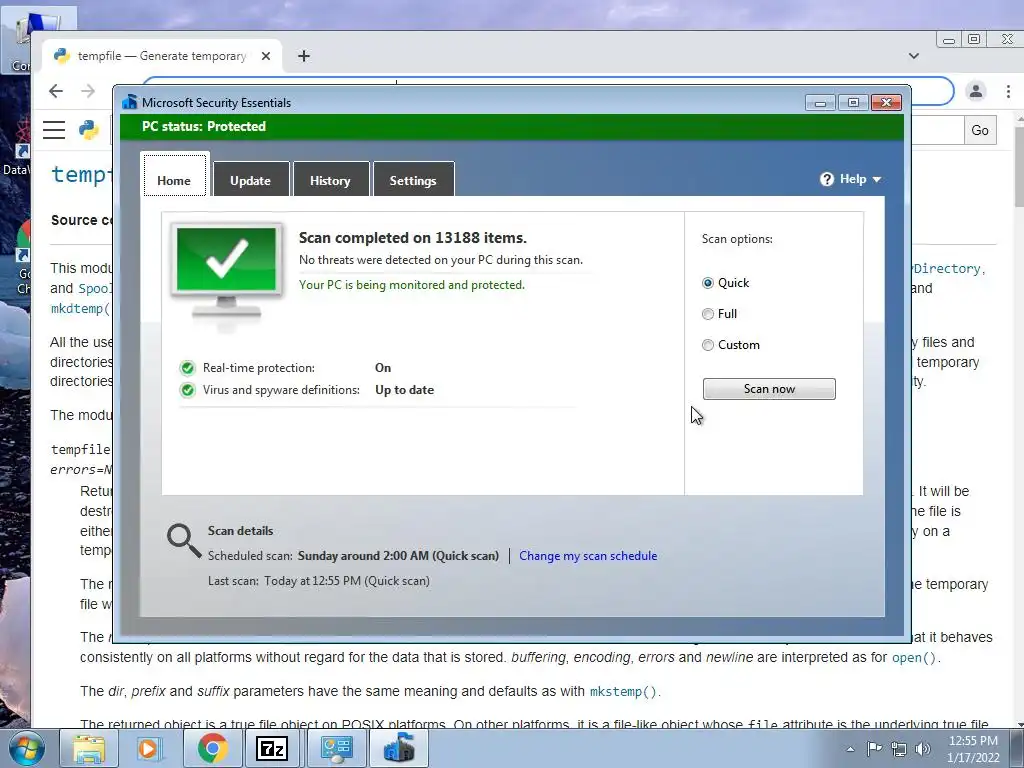The width and height of the screenshot is (1024, 768).
Task: Select the Quick scan radio button
Action: [708, 283]
